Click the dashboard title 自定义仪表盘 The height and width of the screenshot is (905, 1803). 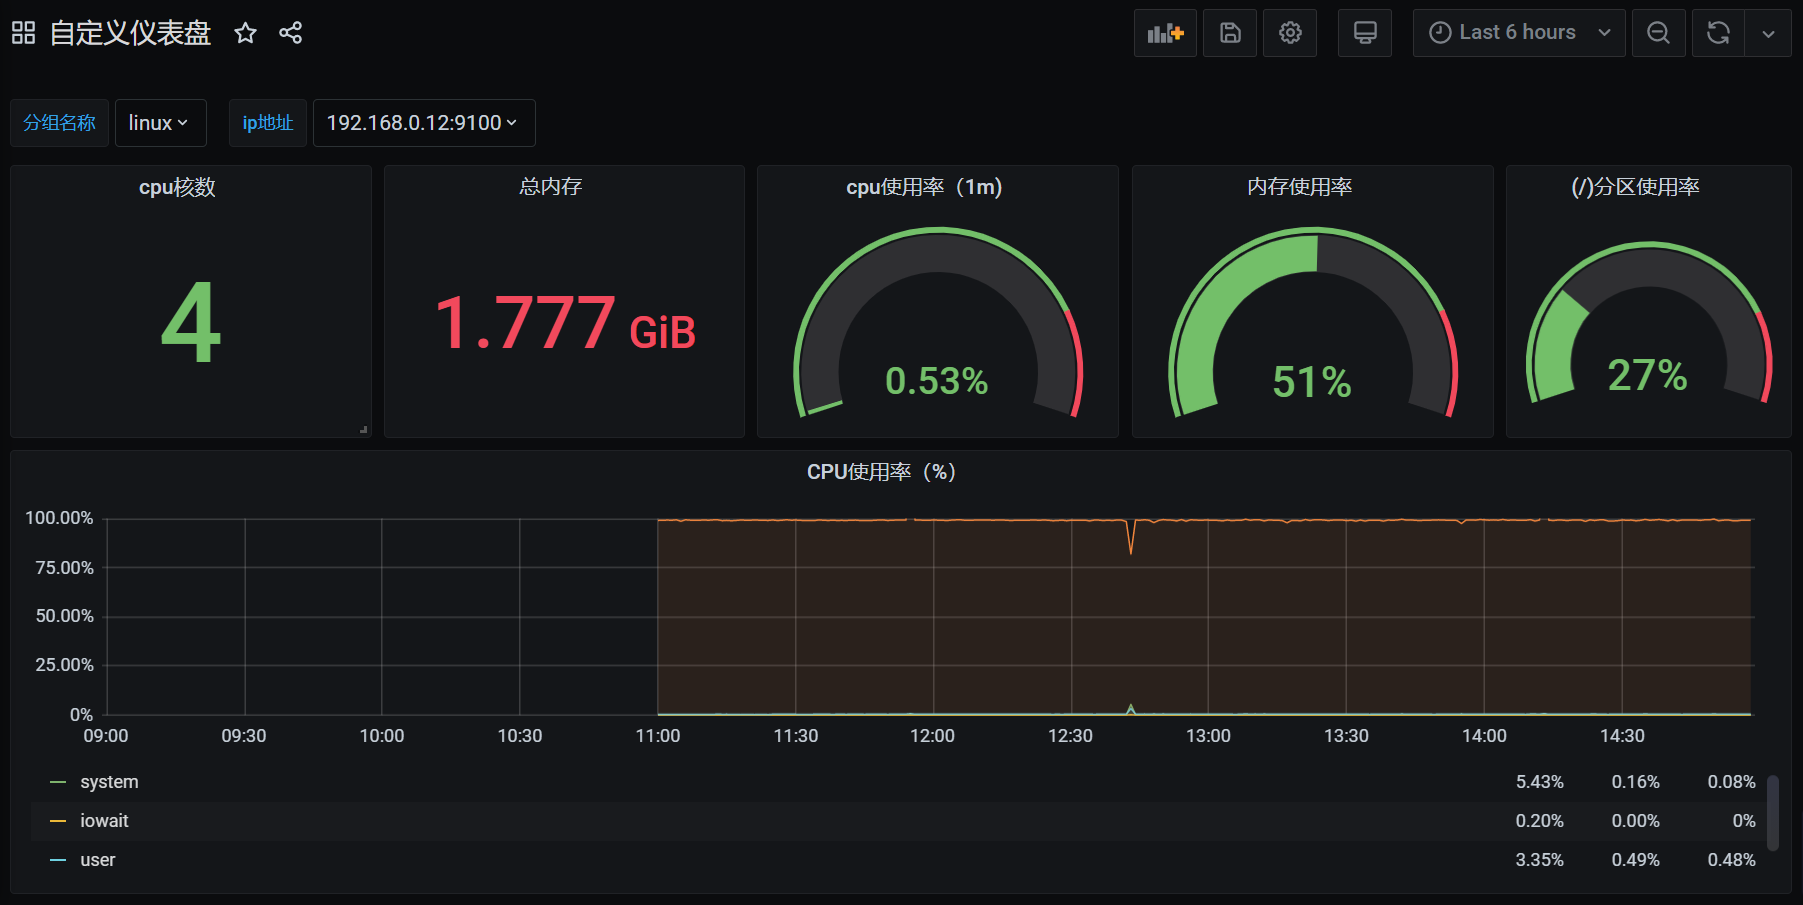[x=130, y=33]
